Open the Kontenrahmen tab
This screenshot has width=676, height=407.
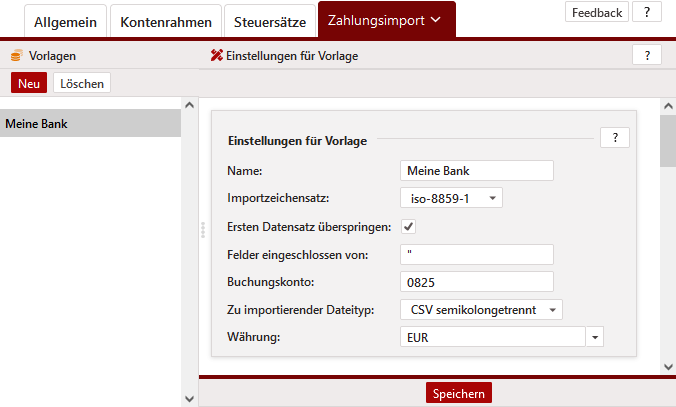[167, 21]
